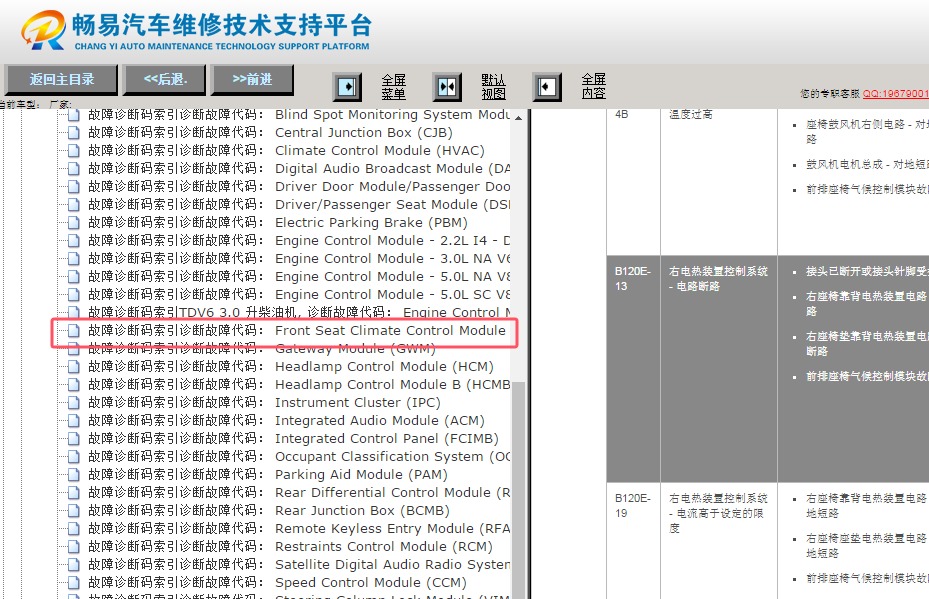This screenshot has width=929, height=599.
Task: Click document icon beside Rear Junction Box
Action: (73, 511)
